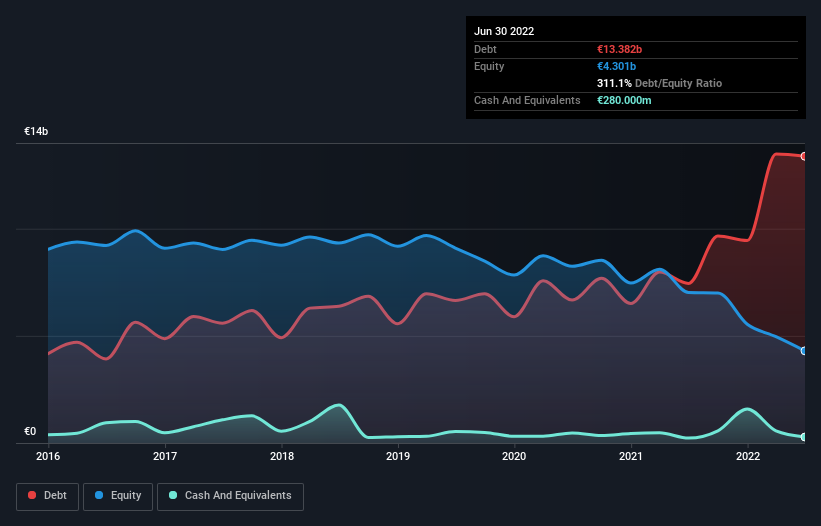Click the red Debt endpoint marker
Image resolution: width=821 pixels, height=526 pixels.
(x=804, y=156)
